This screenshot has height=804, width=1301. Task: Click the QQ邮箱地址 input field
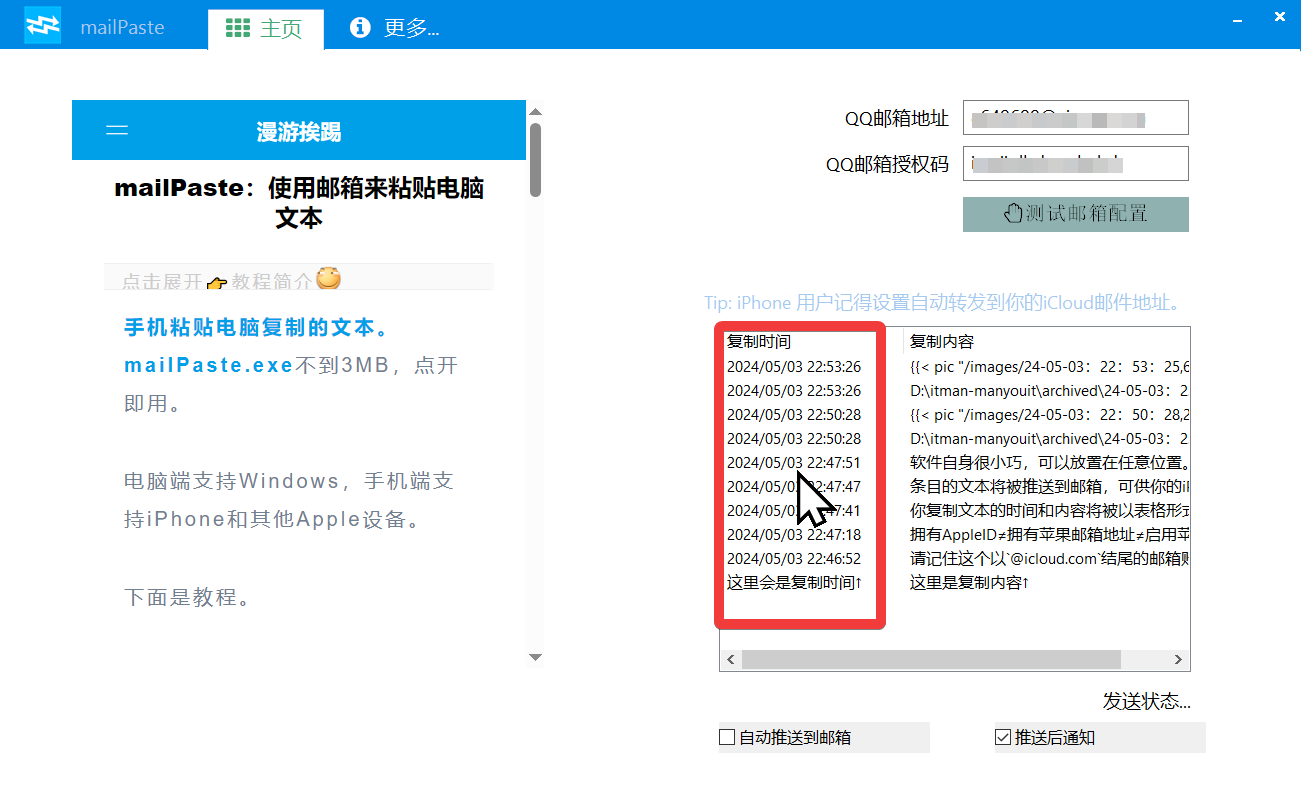coord(1074,117)
